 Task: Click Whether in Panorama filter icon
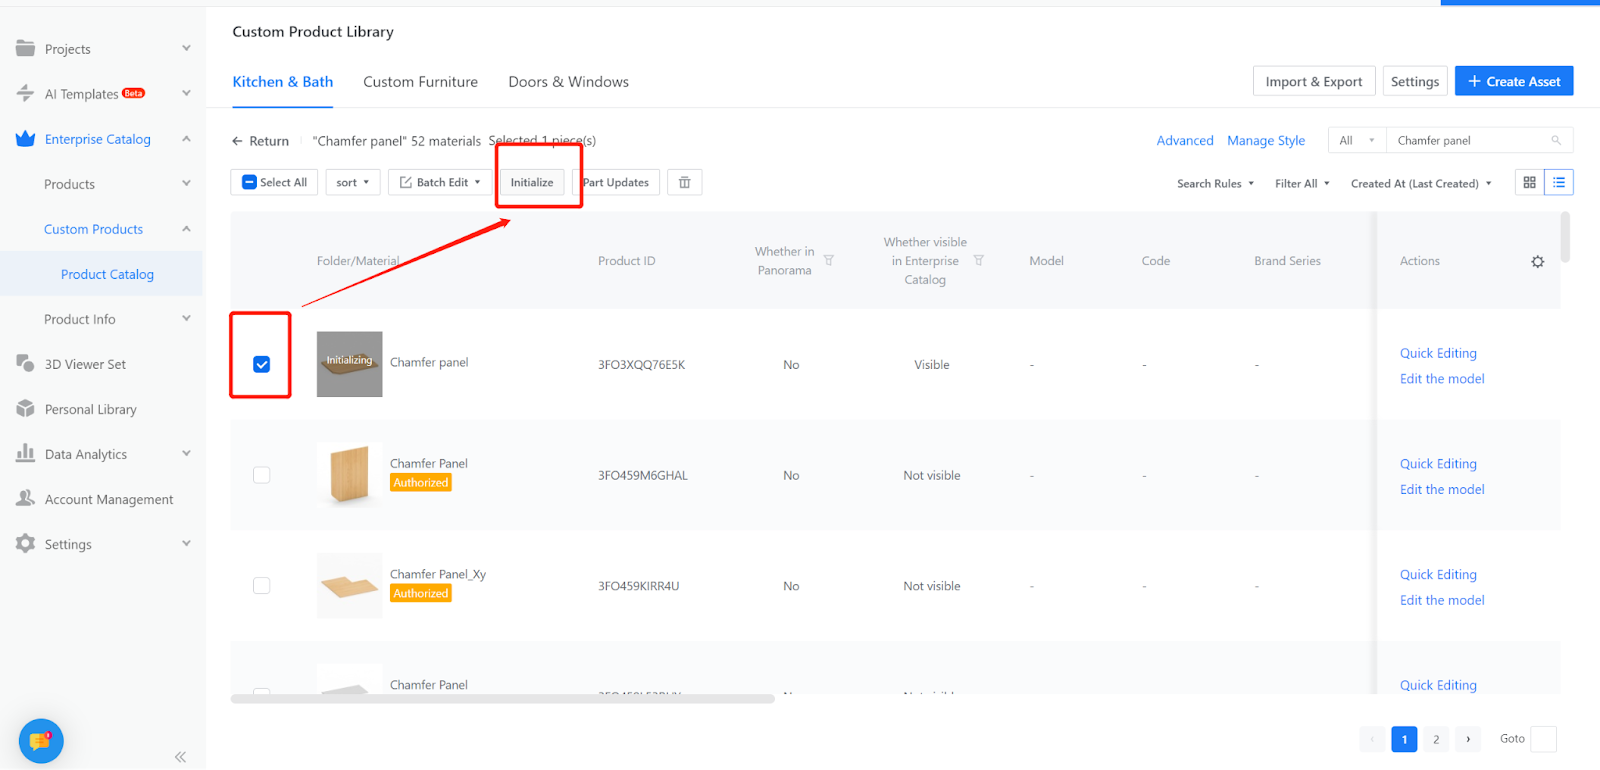pos(829,260)
